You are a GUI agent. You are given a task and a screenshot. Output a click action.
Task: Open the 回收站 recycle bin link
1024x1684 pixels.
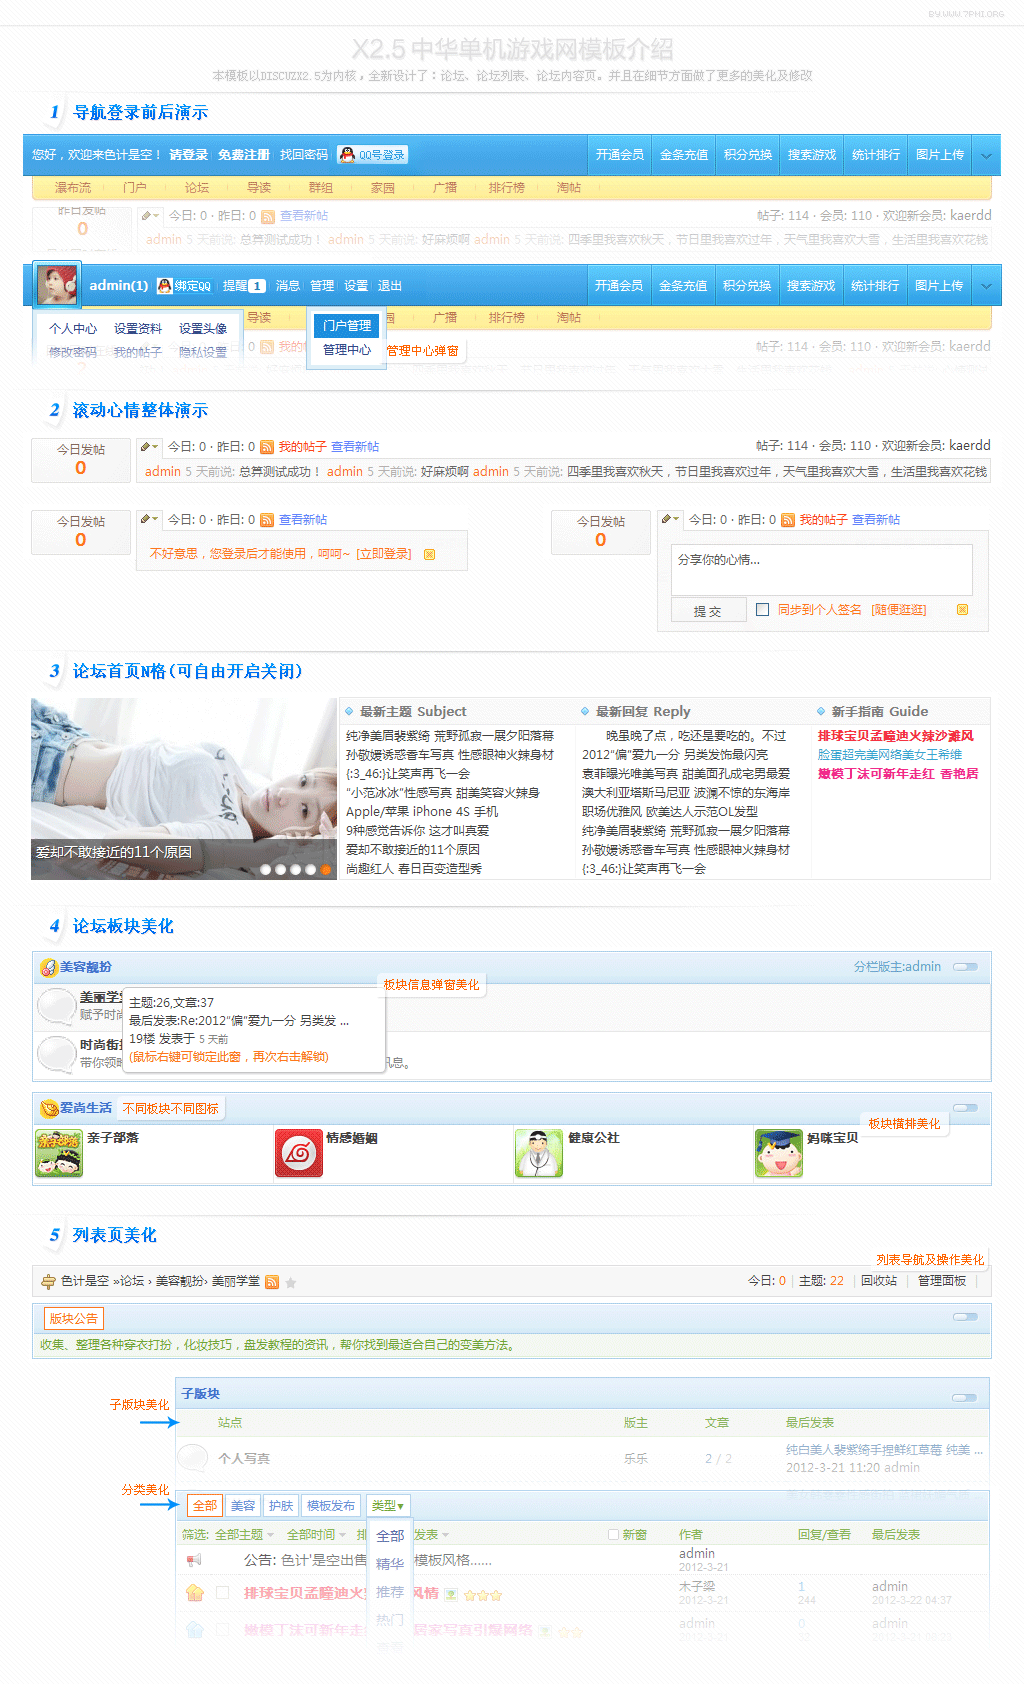(879, 1281)
